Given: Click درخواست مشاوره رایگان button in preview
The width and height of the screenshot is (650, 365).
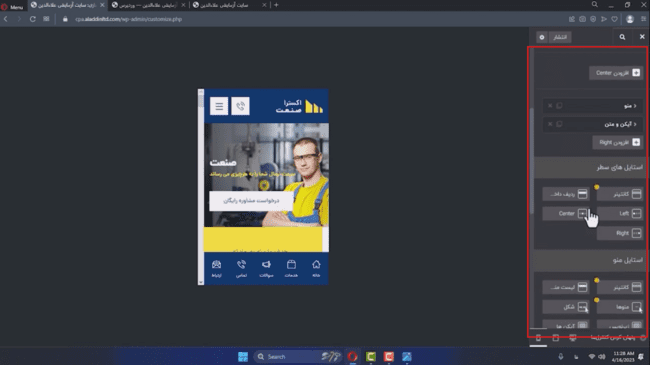Looking at the screenshot, I should (x=251, y=201).
